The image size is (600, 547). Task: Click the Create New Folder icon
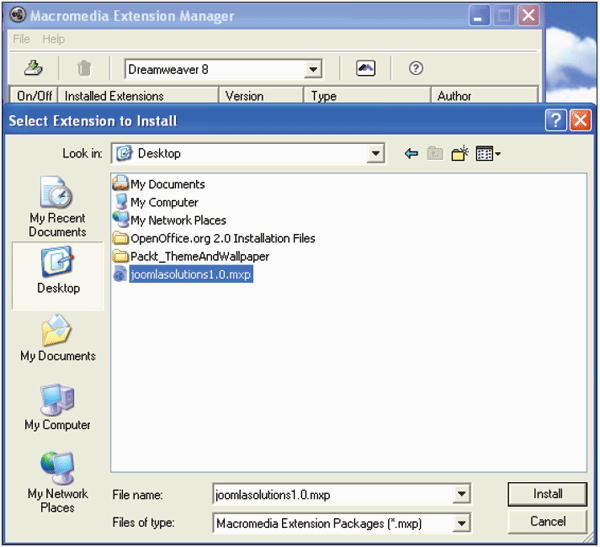coord(460,154)
